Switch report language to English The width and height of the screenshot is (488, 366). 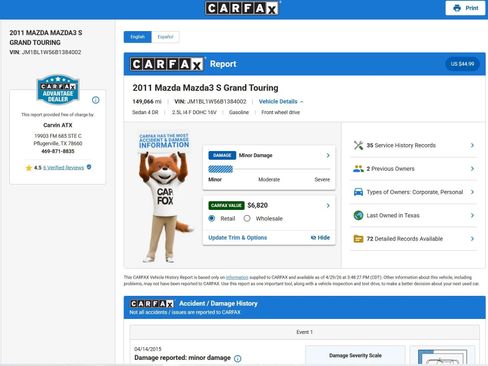click(137, 37)
